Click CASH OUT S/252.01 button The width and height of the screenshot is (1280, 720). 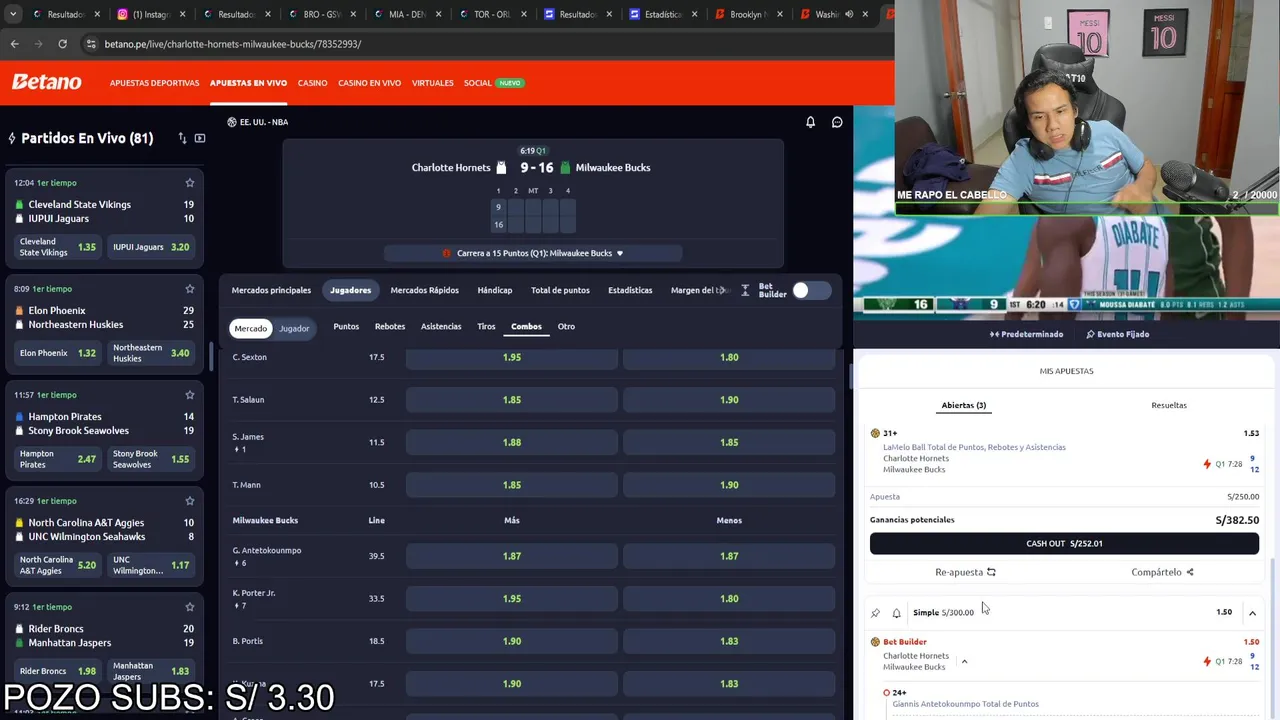pos(1064,543)
